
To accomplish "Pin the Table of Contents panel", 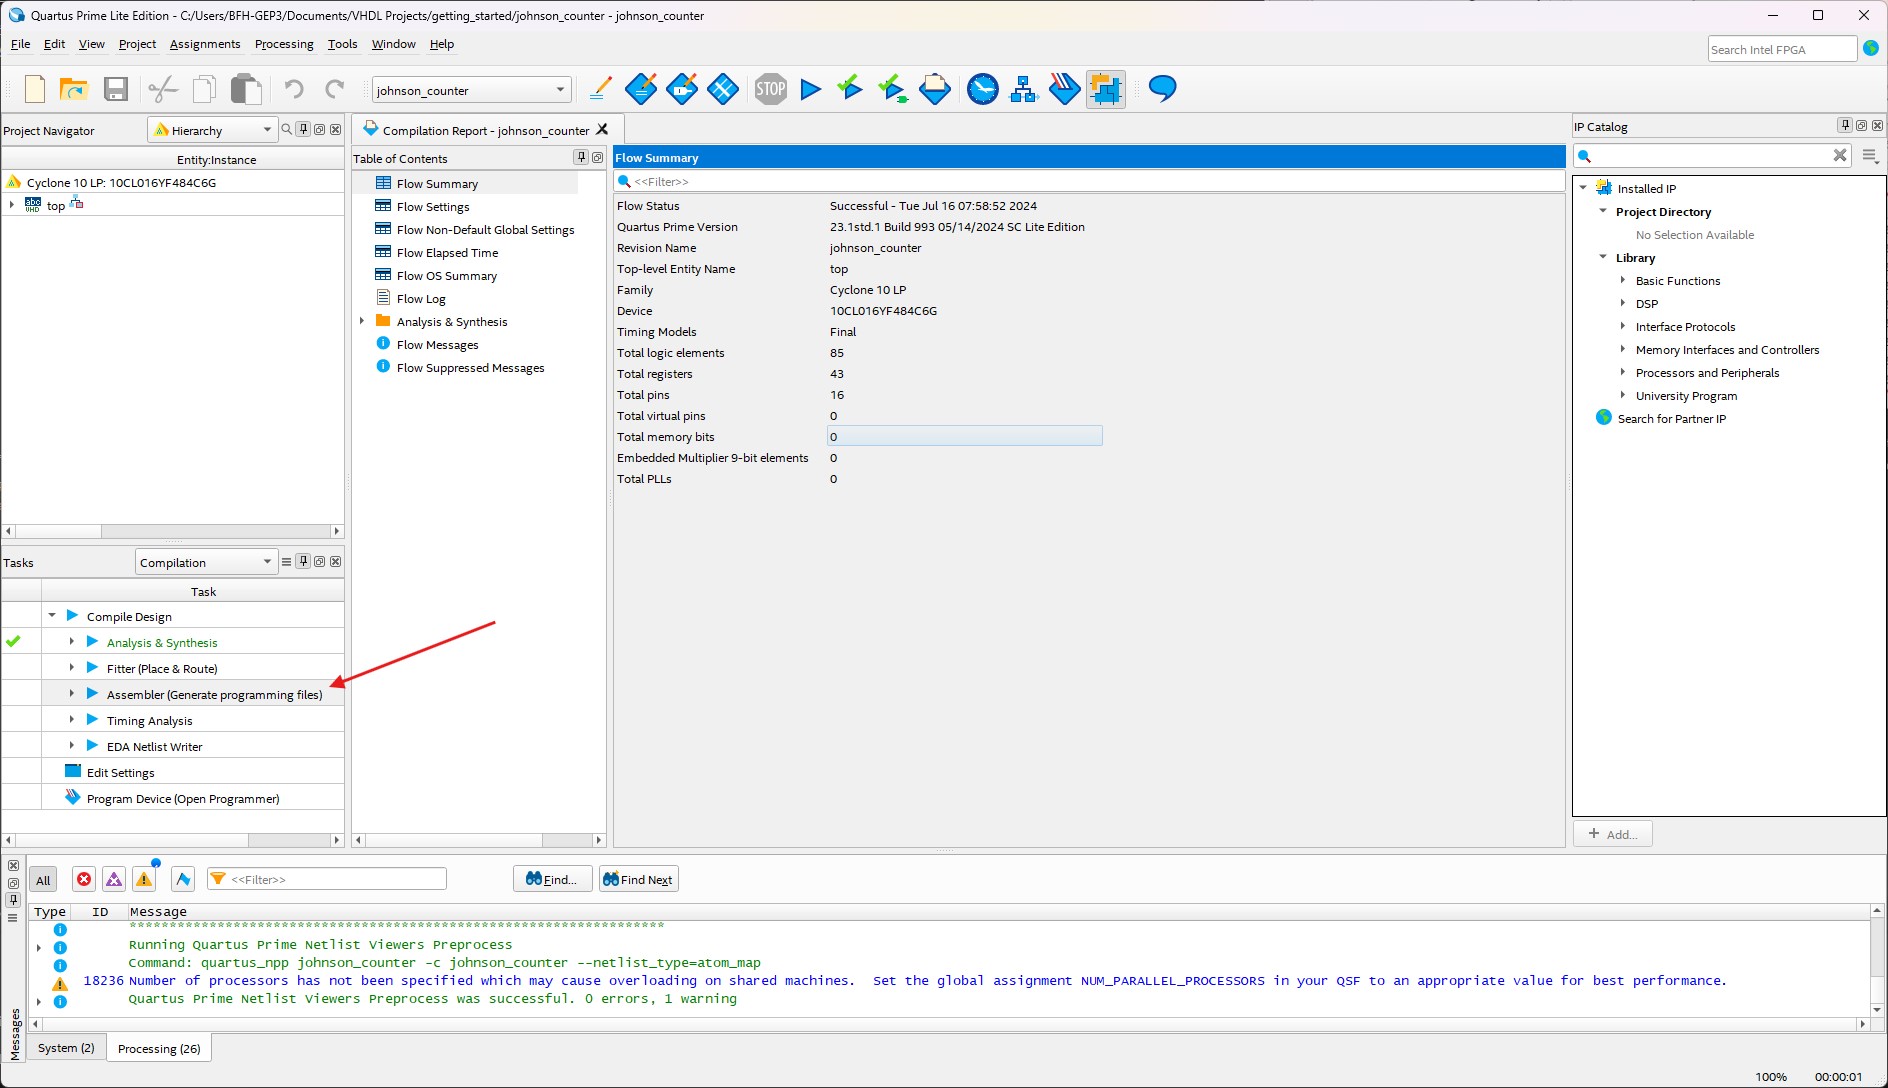I will [581, 157].
